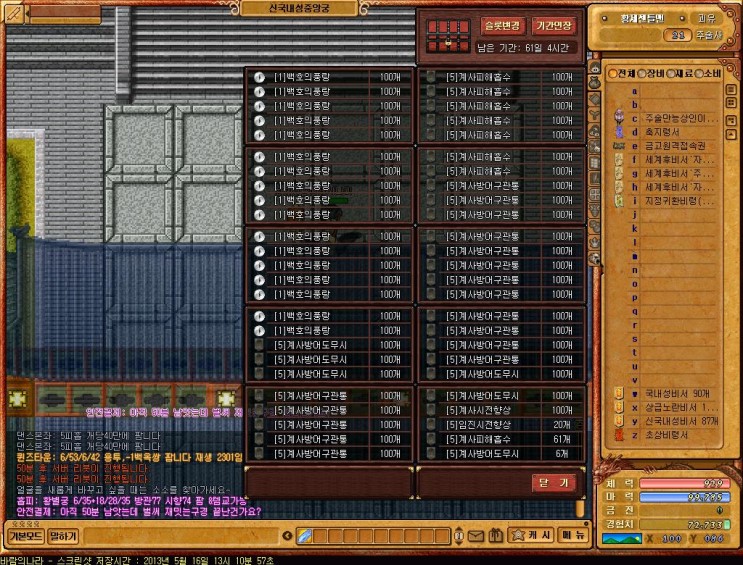Image resolution: width=743 pixels, height=565 pixels.
Task: Click the 지정귀환비령 item icon in slot i
Action: pos(618,200)
